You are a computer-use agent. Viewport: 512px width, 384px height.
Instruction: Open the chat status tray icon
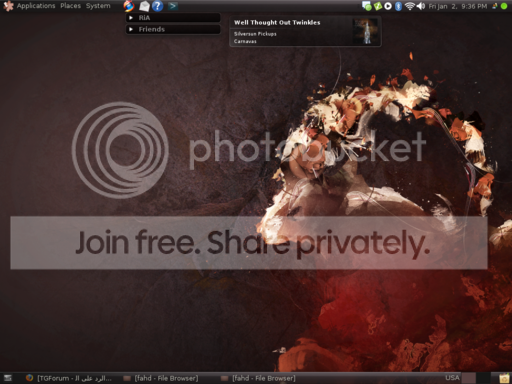coord(367,6)
